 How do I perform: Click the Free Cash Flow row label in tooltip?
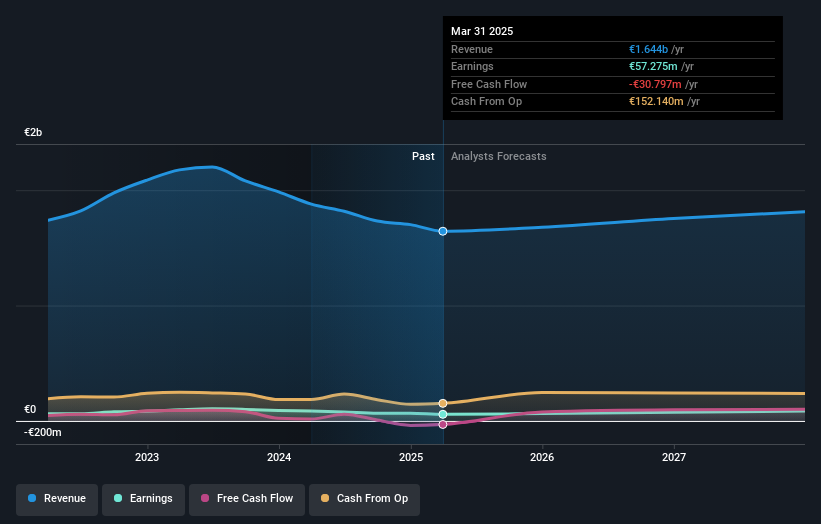click(x=489, y=84)
